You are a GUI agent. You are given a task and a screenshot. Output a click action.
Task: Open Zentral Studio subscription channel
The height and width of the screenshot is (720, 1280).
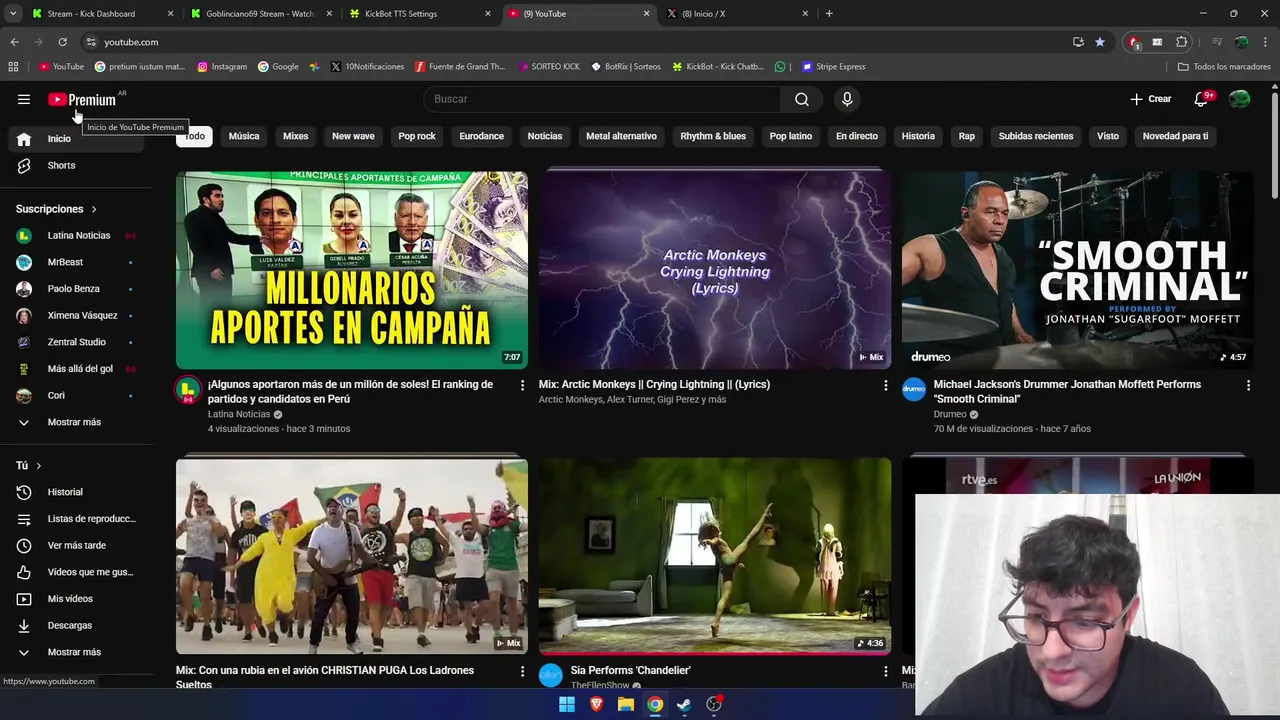[77, 342]
